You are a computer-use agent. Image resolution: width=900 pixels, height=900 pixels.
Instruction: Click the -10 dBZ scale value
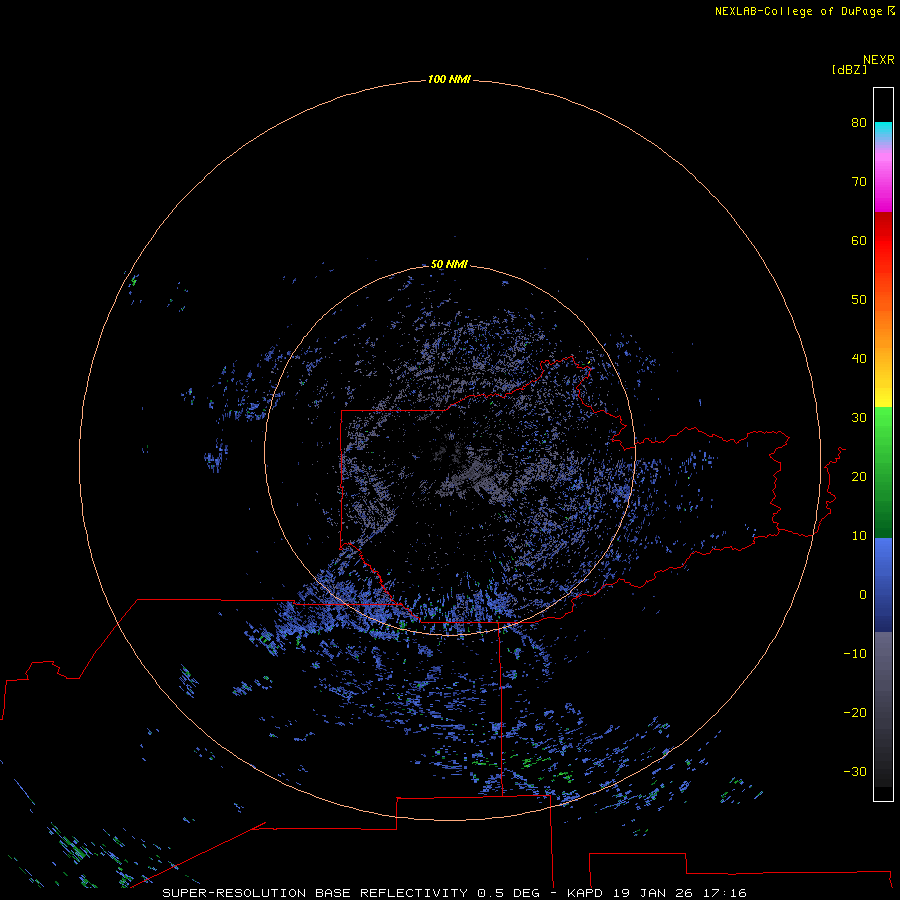point(855,654)
